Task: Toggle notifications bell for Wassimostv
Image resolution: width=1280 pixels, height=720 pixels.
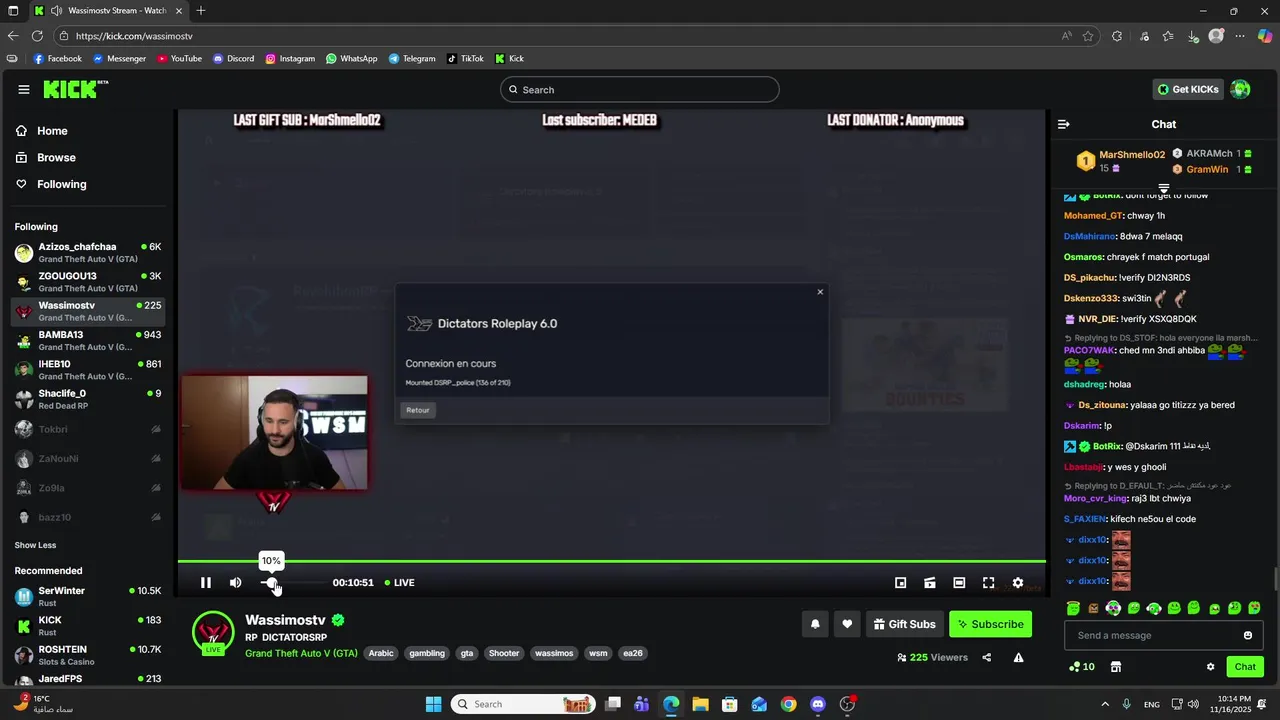Action: (x=815, y=624)
